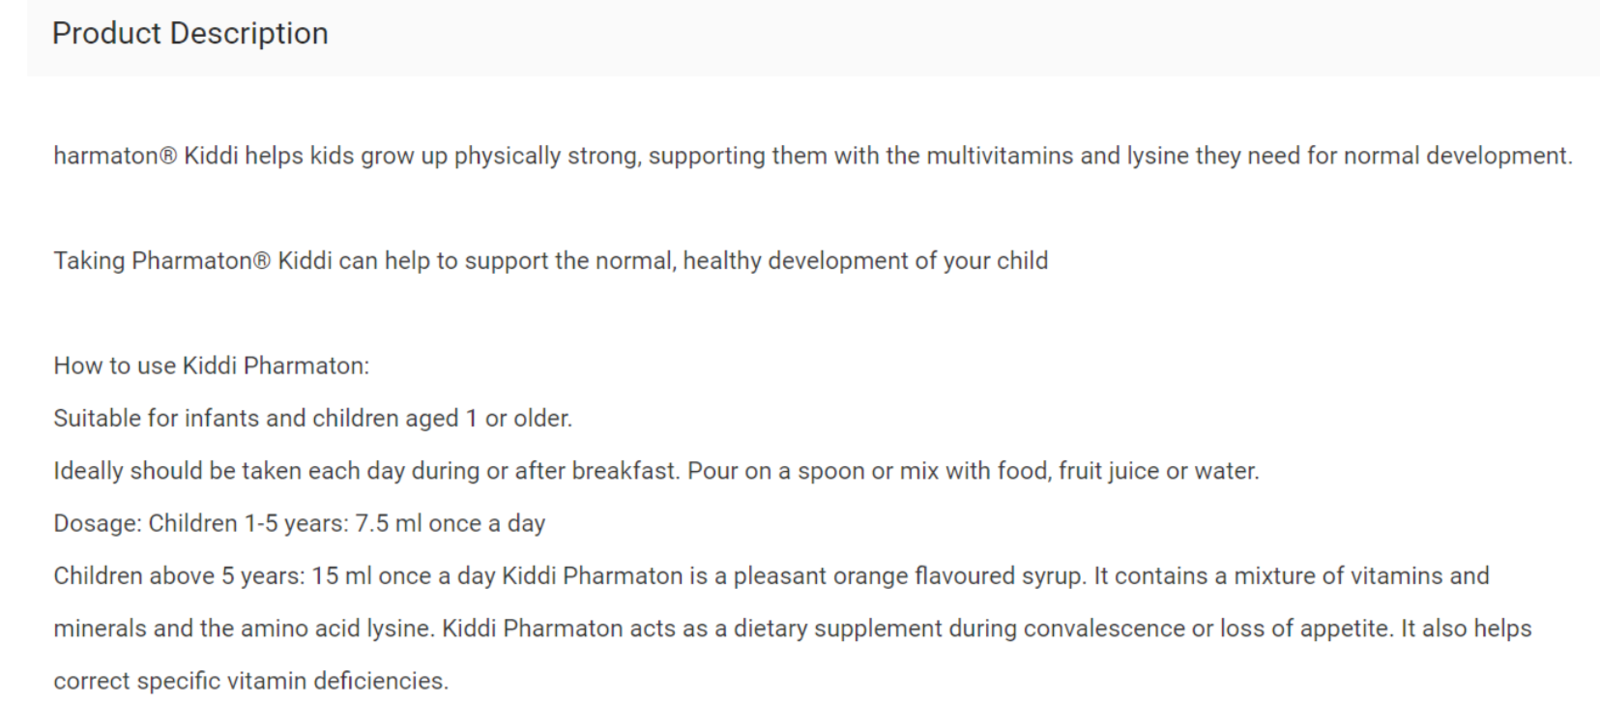Click the 'loss of appetite' phrase
Viewport: 1600px width, 704px height.
click(x=1305, y=629)
